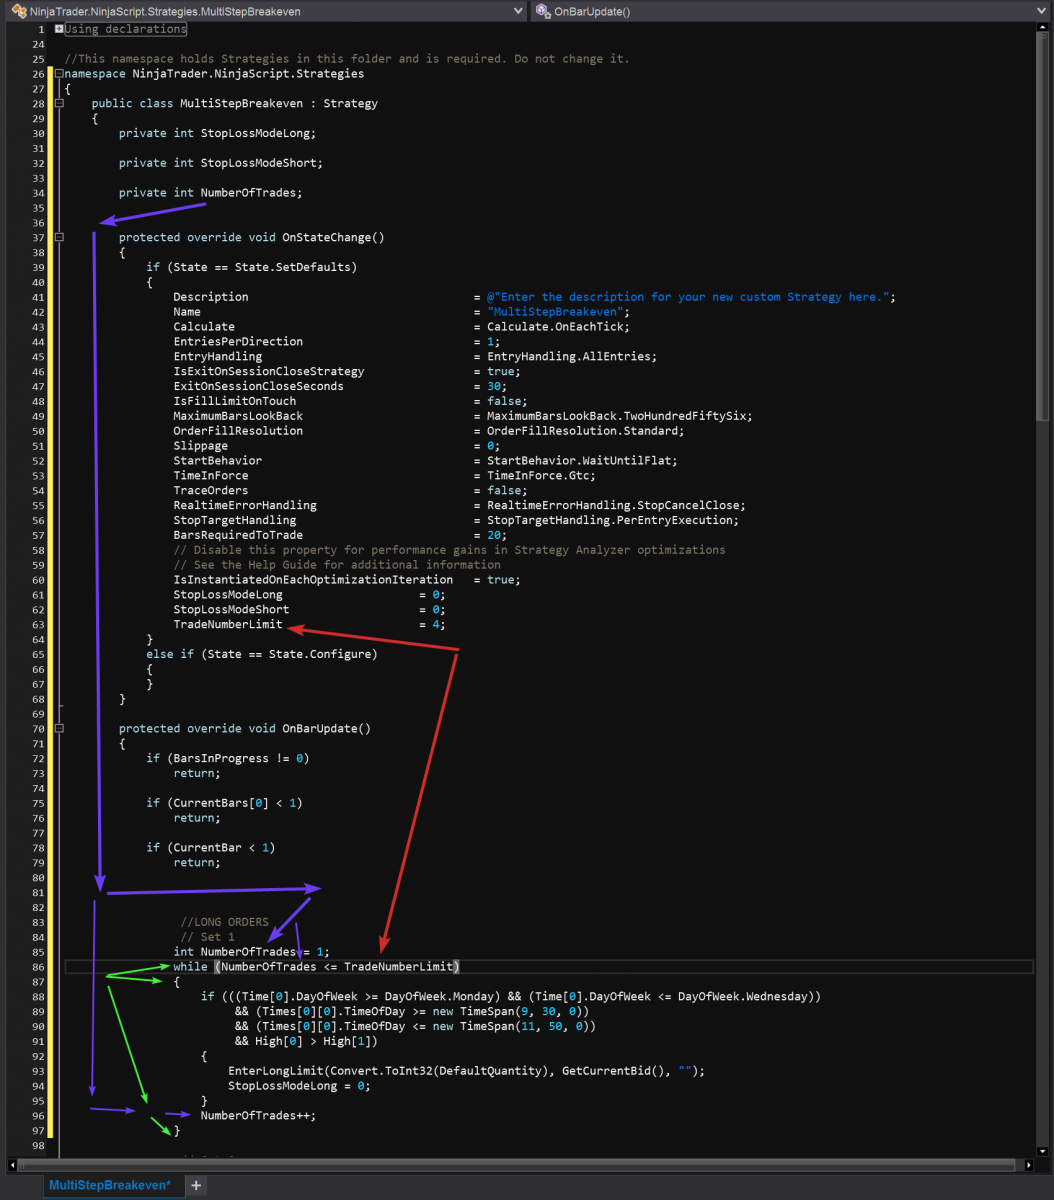1054x1200 pixels.
Task: Collapse the NinjaTrader.NinjaScript.Strategies namespace fold
Action: [57, 73]
